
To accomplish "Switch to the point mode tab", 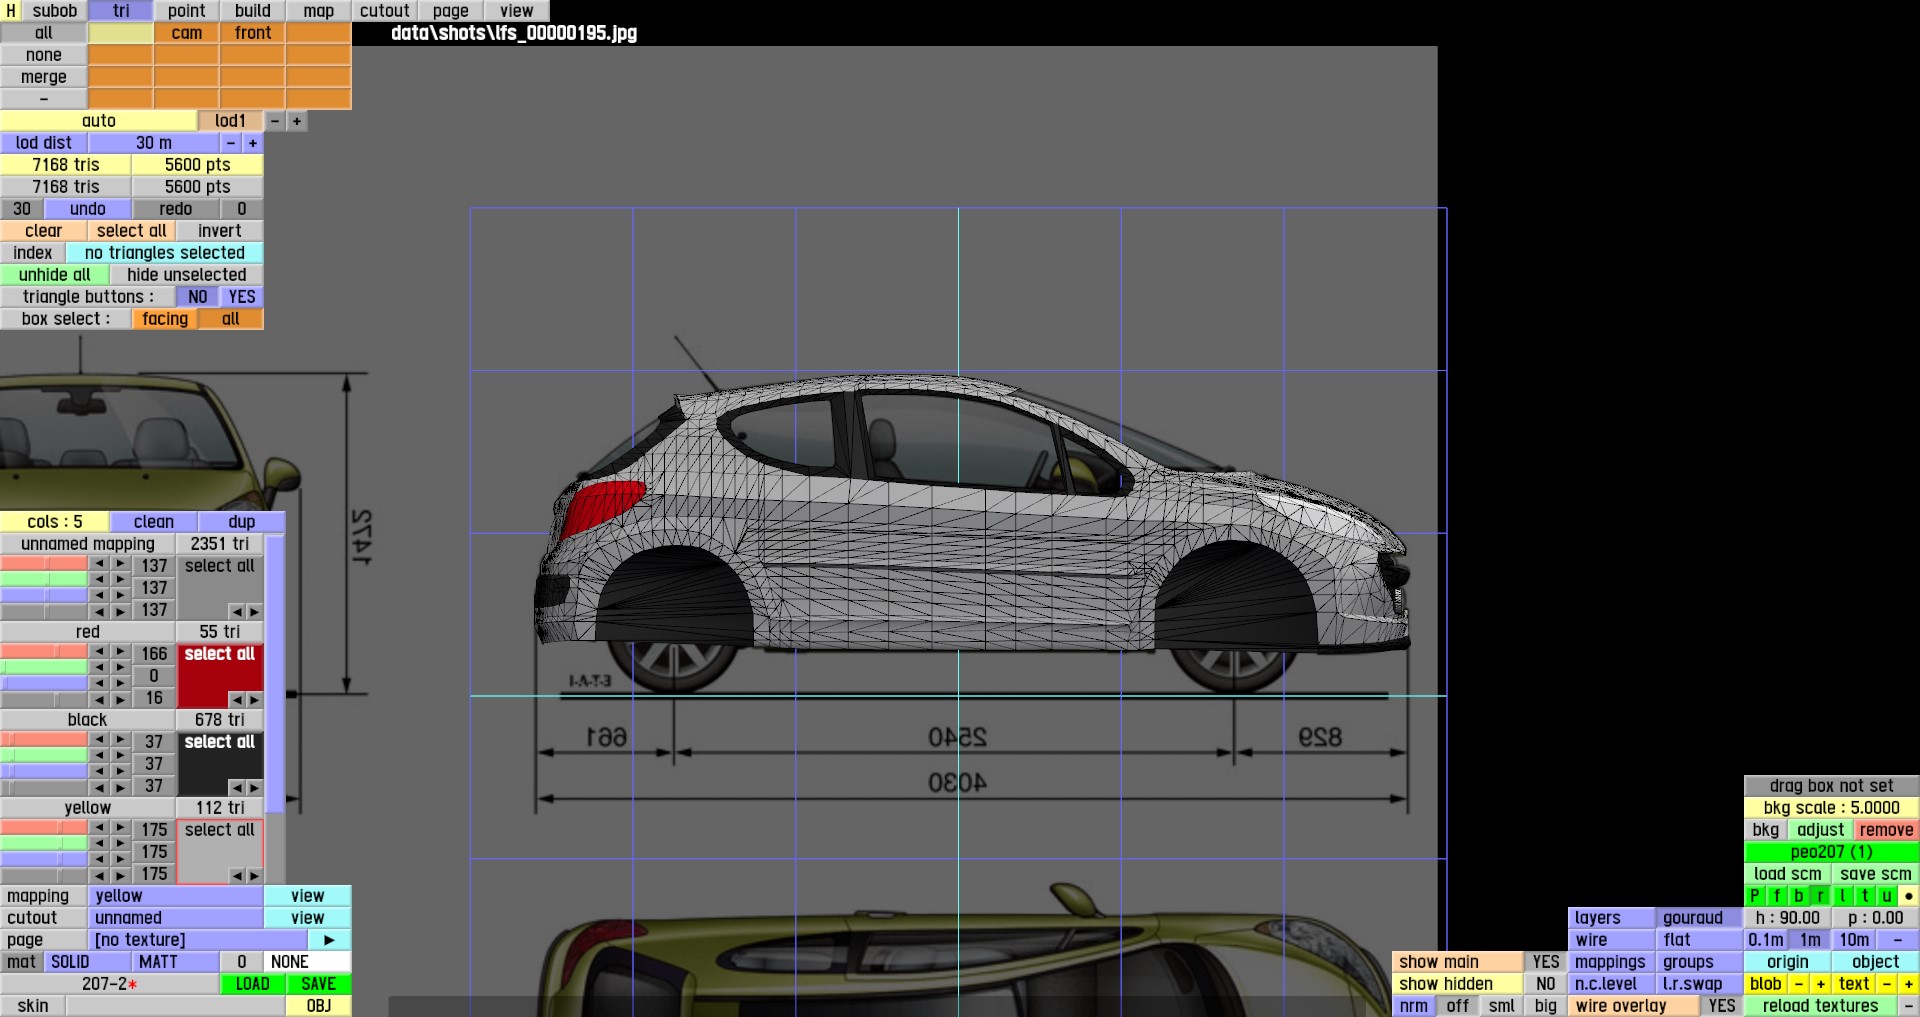I will [186, 11].
